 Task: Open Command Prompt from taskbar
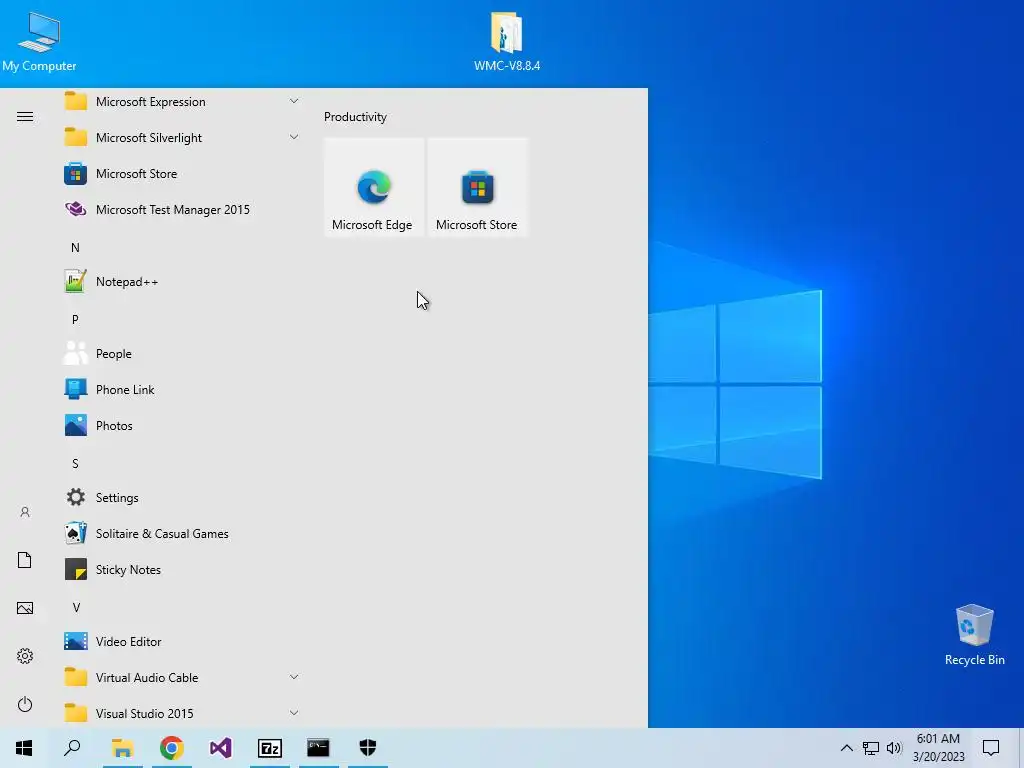[x=319, y=748]
